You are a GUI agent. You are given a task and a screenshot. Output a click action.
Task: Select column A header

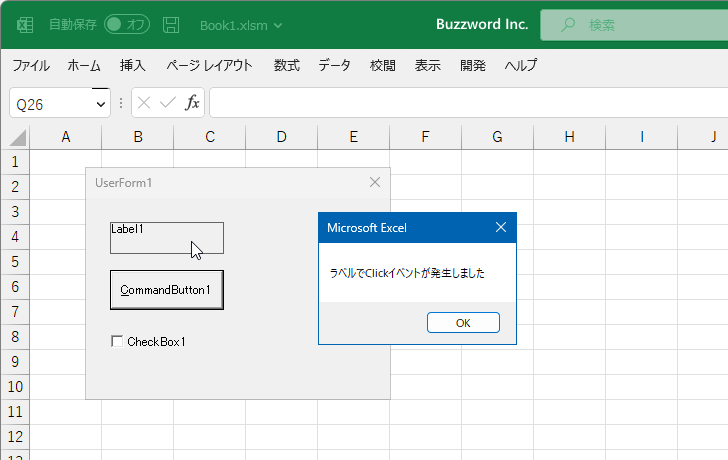[66, 137]
